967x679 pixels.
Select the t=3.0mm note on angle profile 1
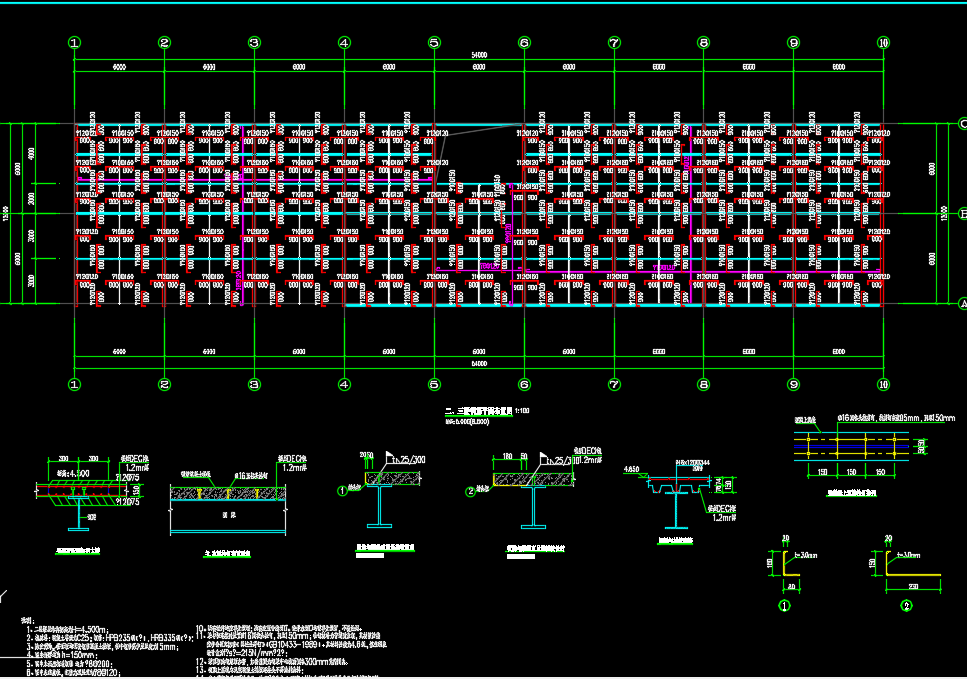tap(805, 556)
